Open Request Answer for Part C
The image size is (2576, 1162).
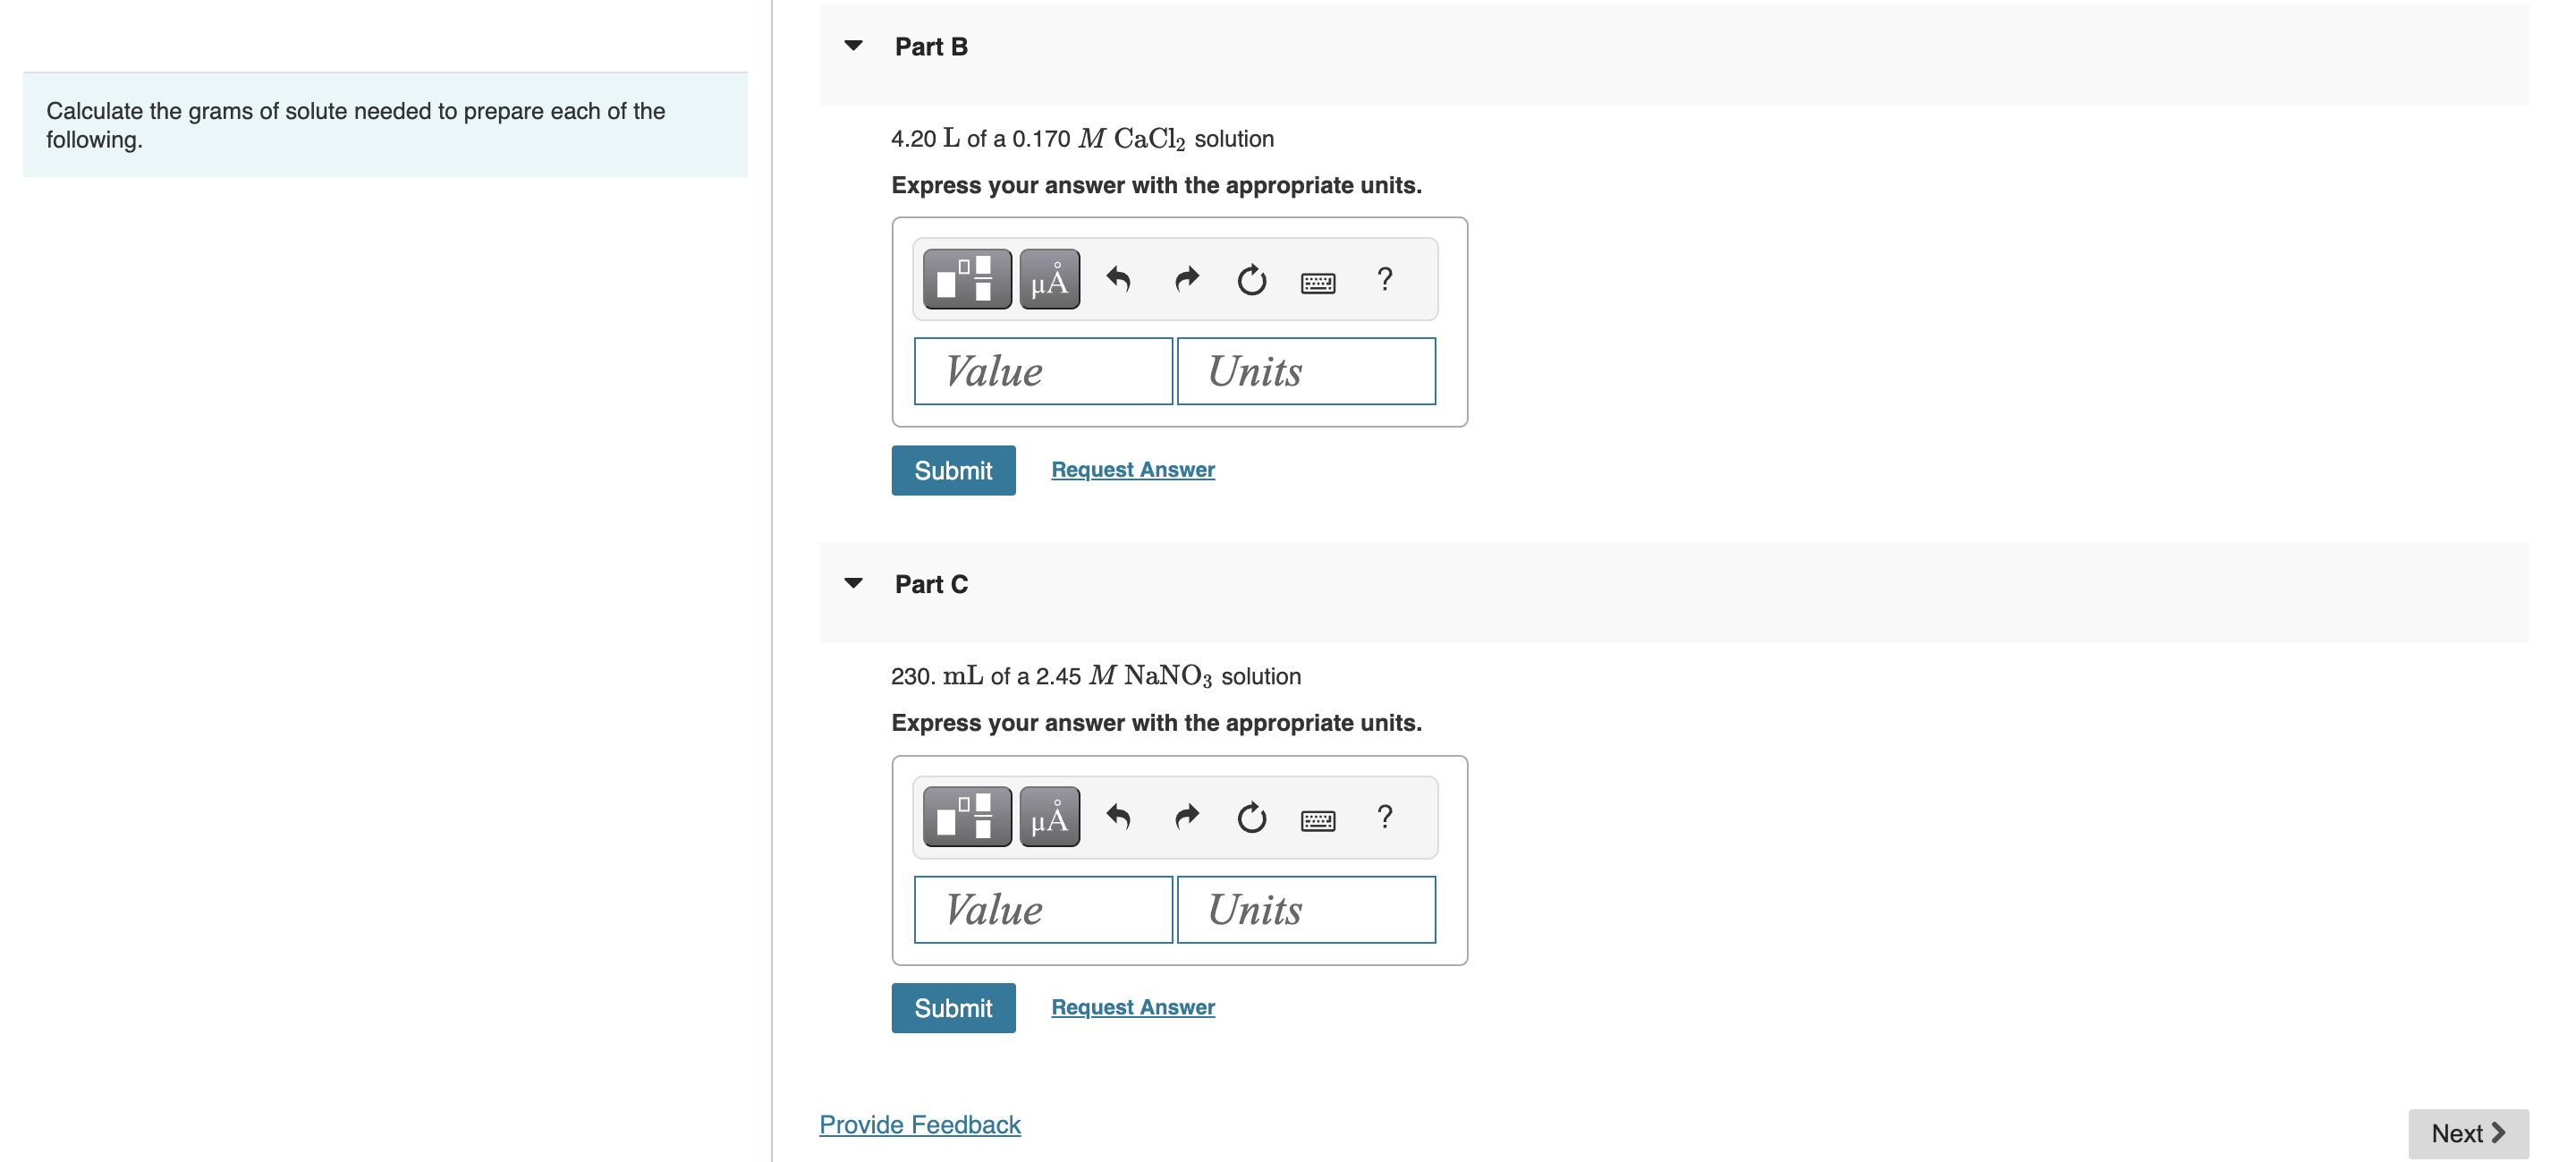tap(1132, 1007)
